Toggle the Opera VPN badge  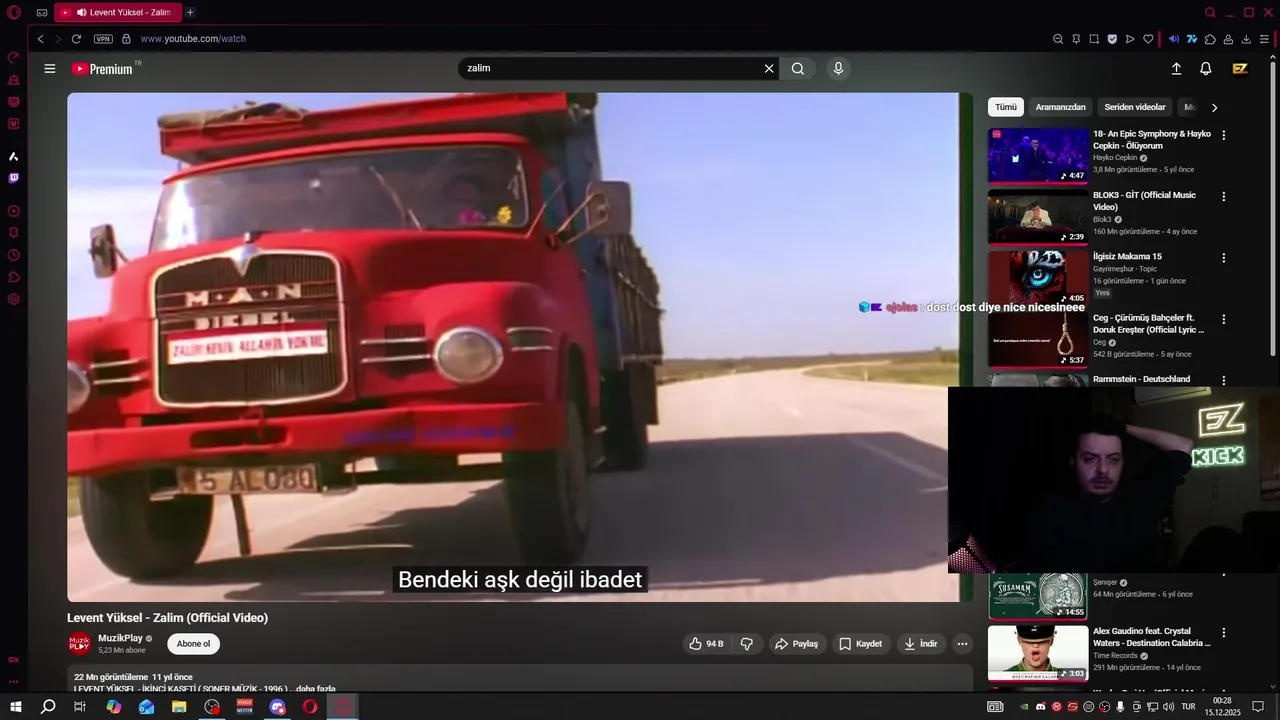click(103, 39)
